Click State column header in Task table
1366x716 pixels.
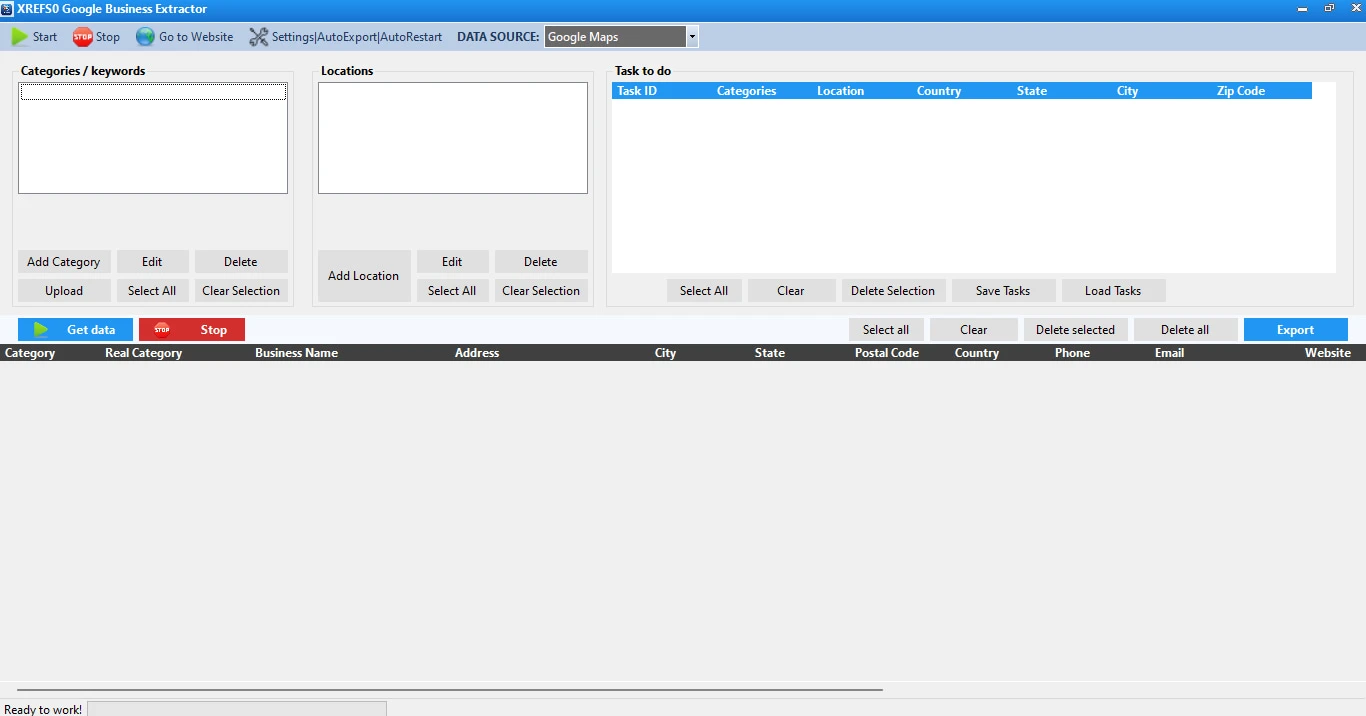pos(1032,91)
